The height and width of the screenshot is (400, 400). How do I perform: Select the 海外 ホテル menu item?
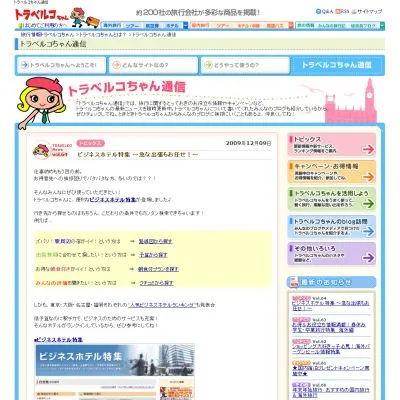[172, 26]
